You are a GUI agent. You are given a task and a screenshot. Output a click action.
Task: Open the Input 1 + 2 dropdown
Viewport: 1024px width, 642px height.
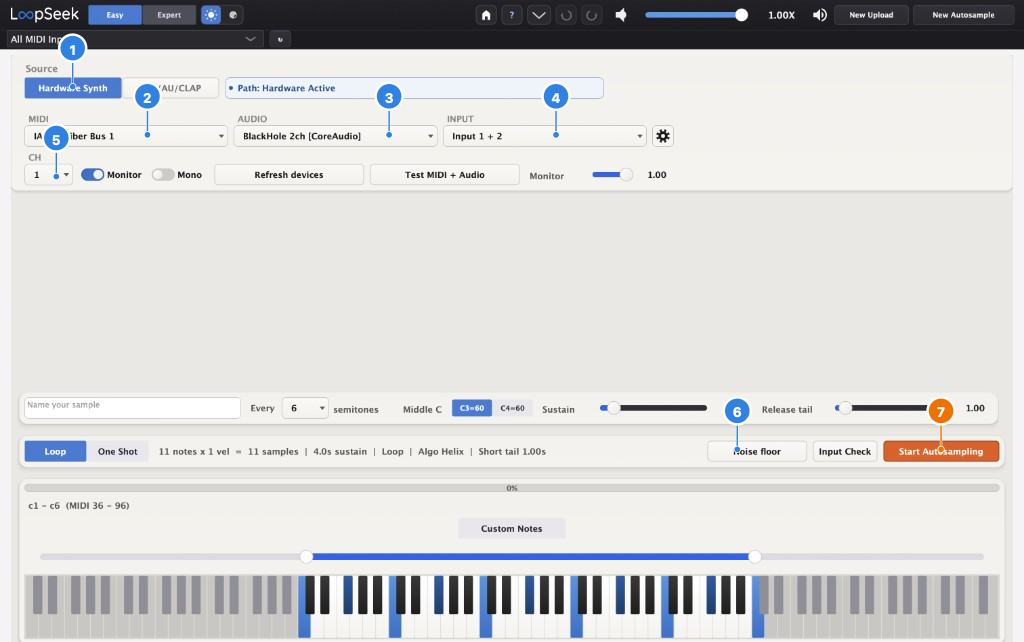click(545, 136)
